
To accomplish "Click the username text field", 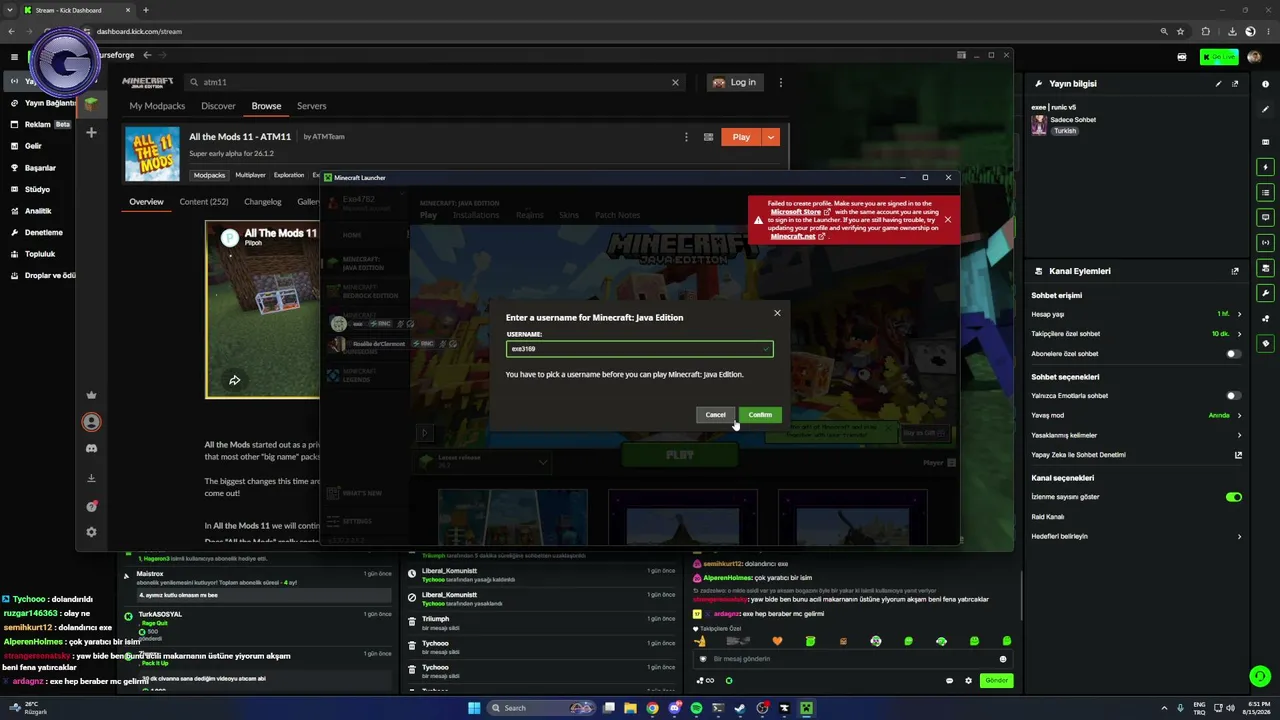I will pos(639,349).
